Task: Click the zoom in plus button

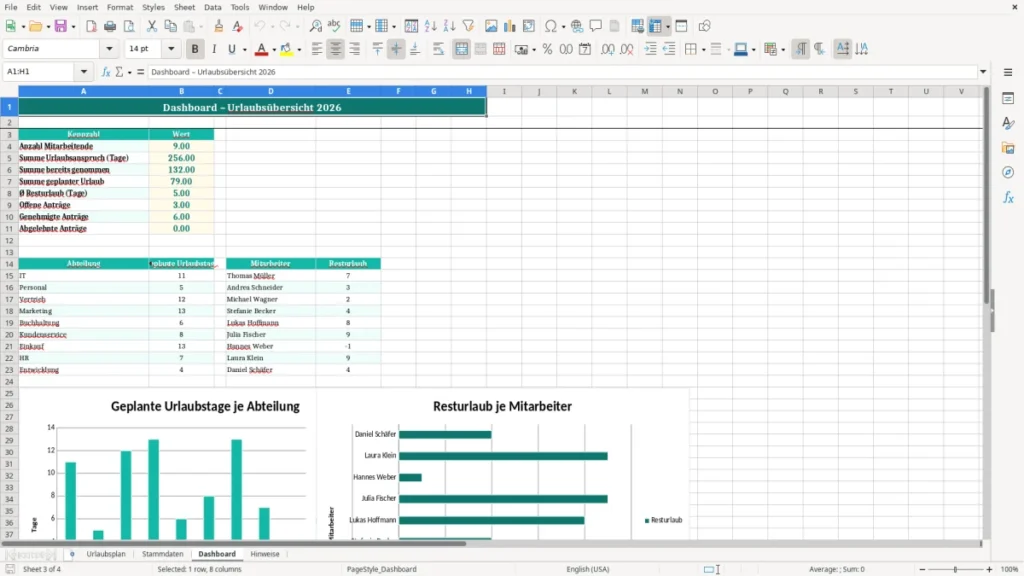Action: click(x=989, y=569)
